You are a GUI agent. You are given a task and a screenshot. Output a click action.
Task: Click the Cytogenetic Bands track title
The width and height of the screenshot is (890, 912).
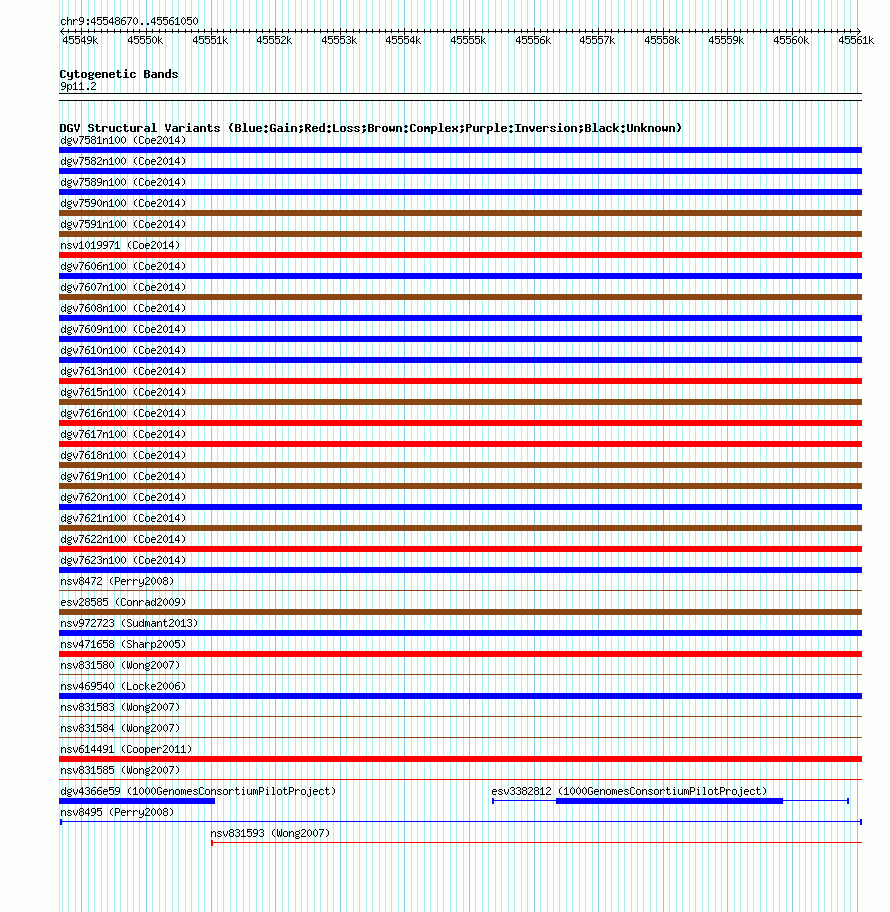coord(119,74)
